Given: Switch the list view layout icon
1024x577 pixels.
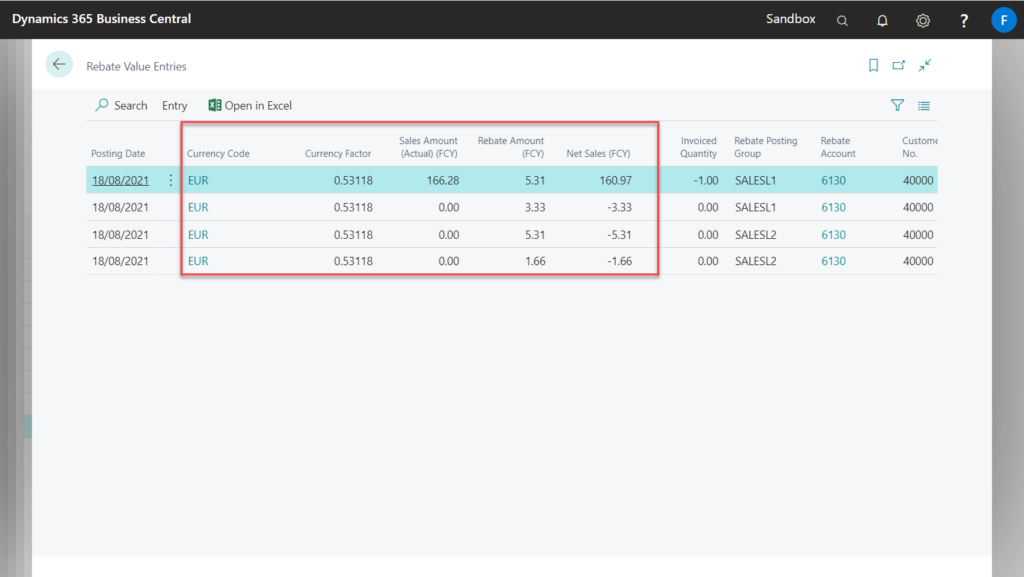Looking at the screenshot, I should pos(924,105).
